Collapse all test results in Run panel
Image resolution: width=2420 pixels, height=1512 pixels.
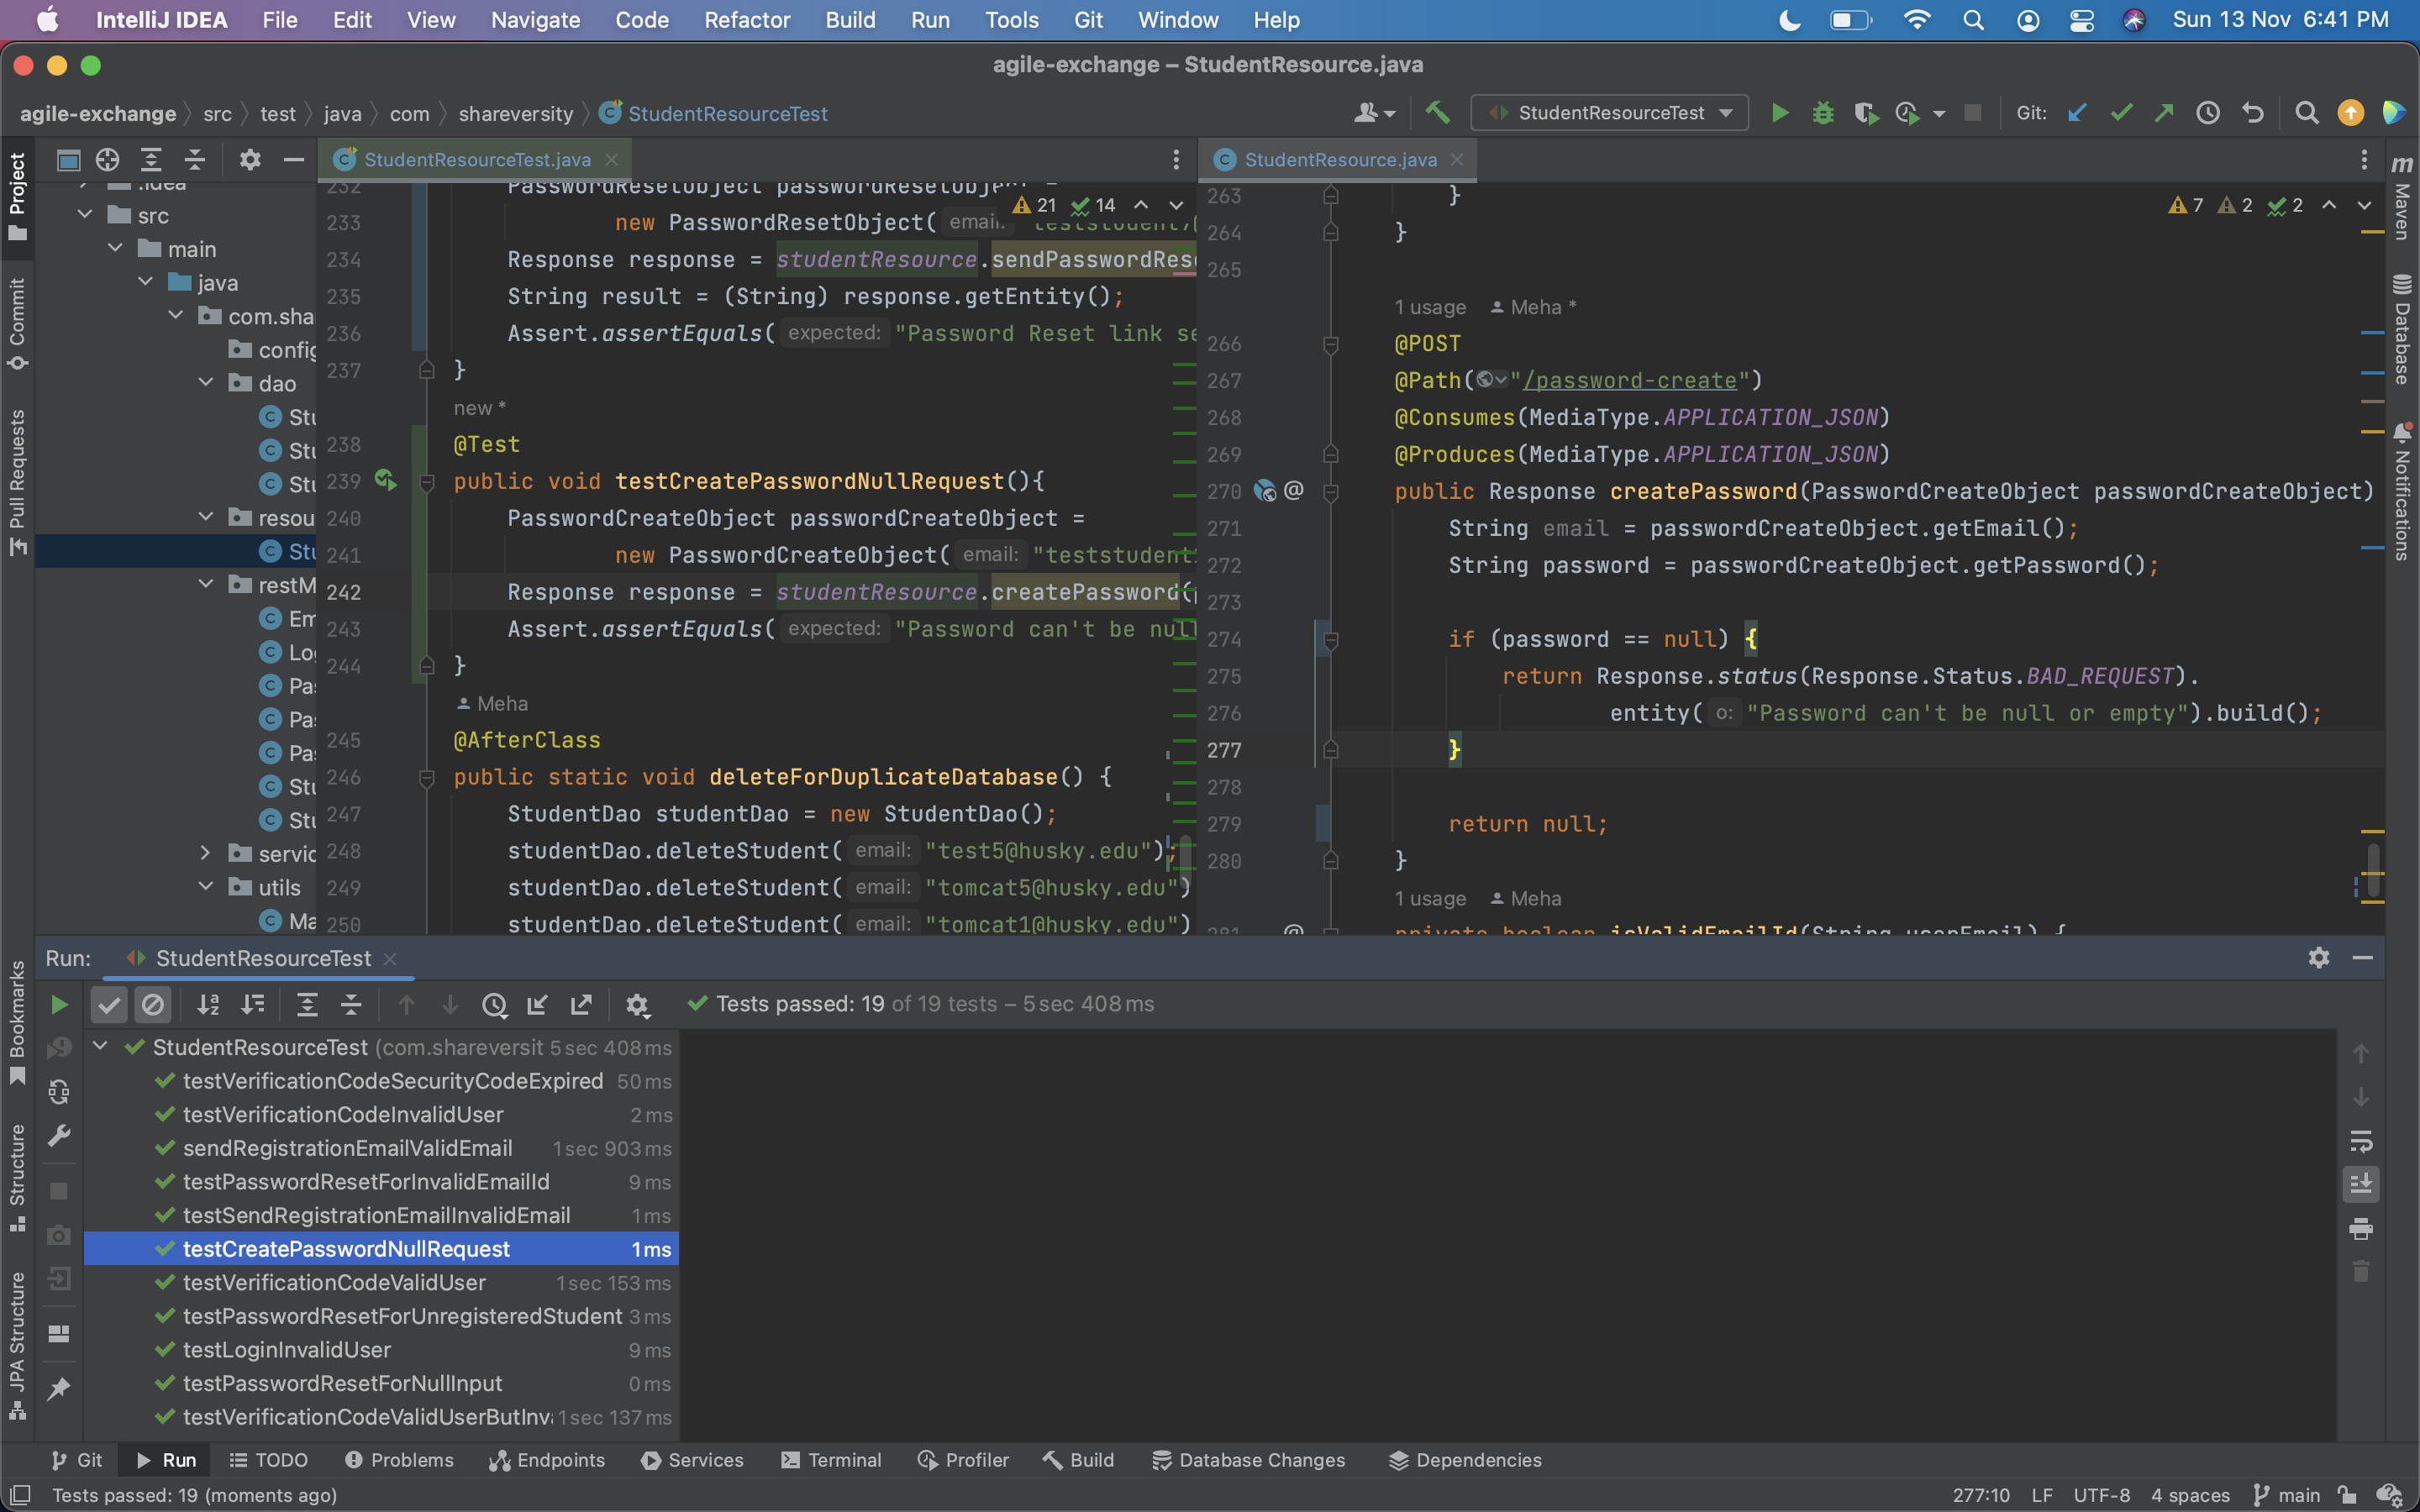point(351,1004)
